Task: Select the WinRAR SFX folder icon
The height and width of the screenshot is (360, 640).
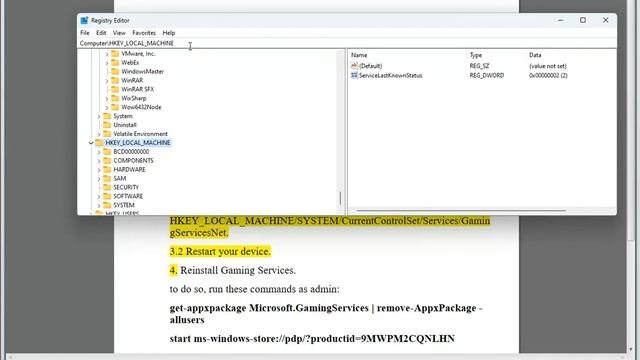Action: 115,89
